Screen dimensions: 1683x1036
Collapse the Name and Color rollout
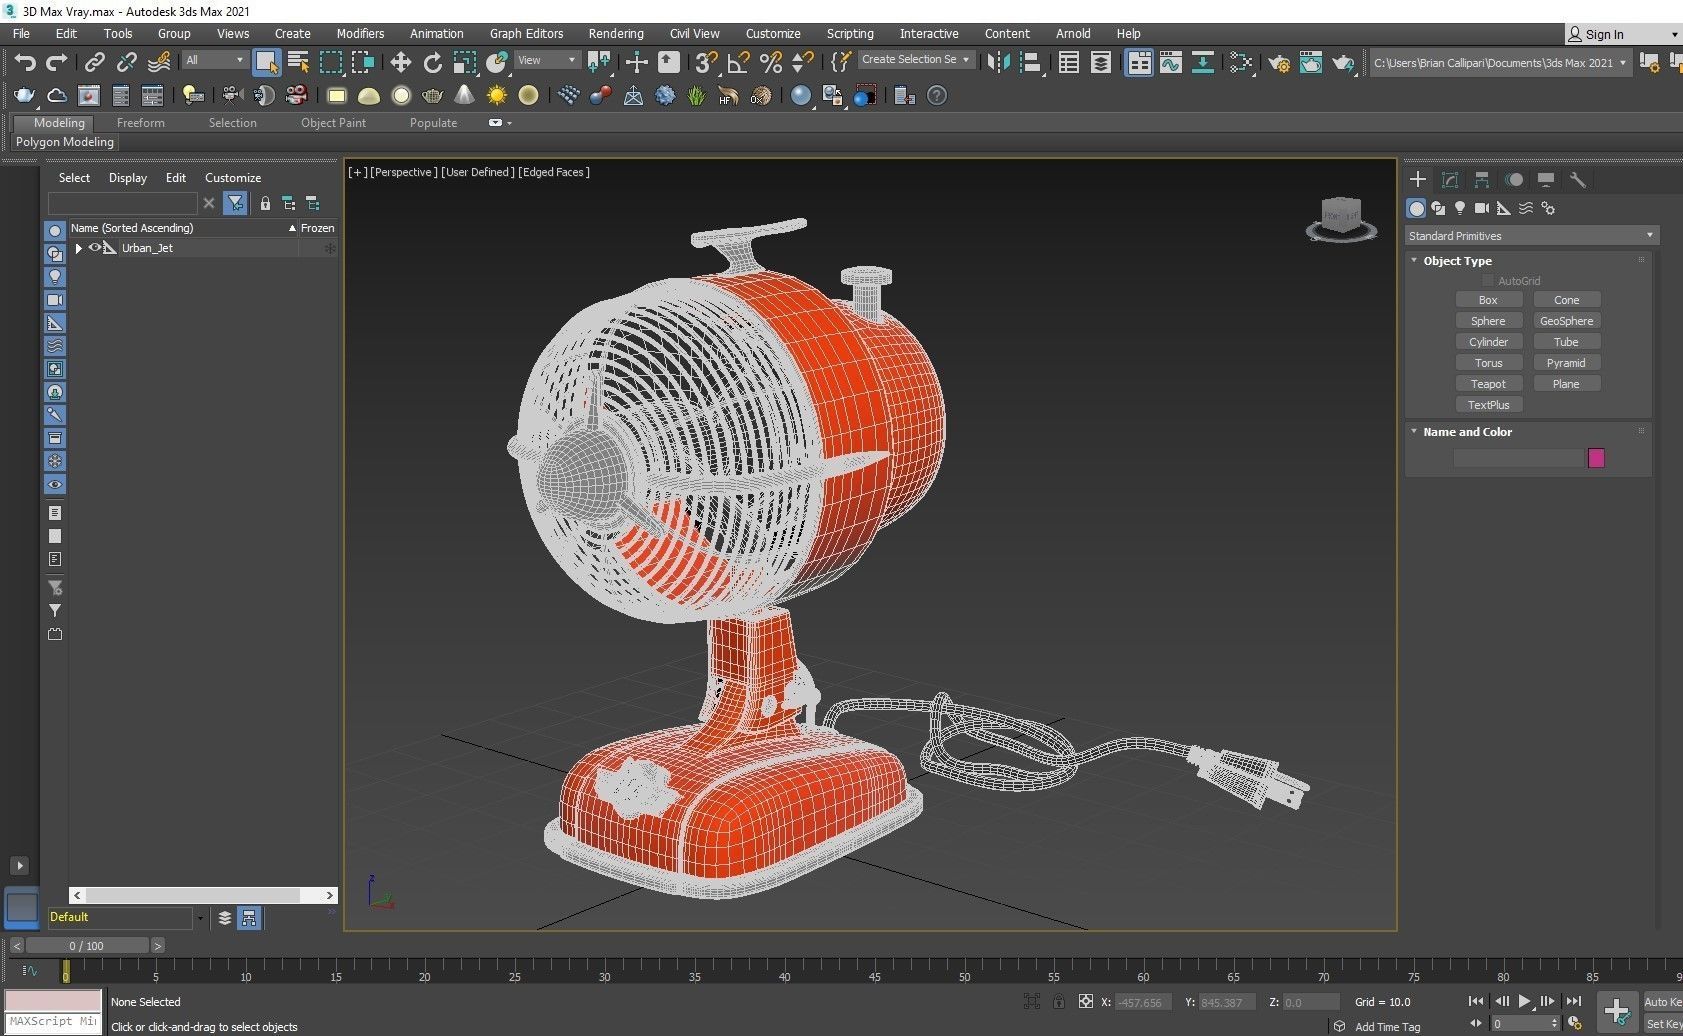tap(1414, 432)
